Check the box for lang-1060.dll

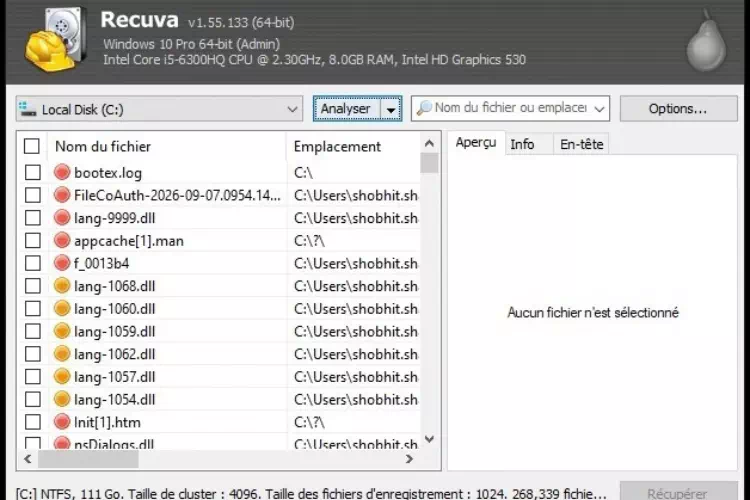pos(33,309)
